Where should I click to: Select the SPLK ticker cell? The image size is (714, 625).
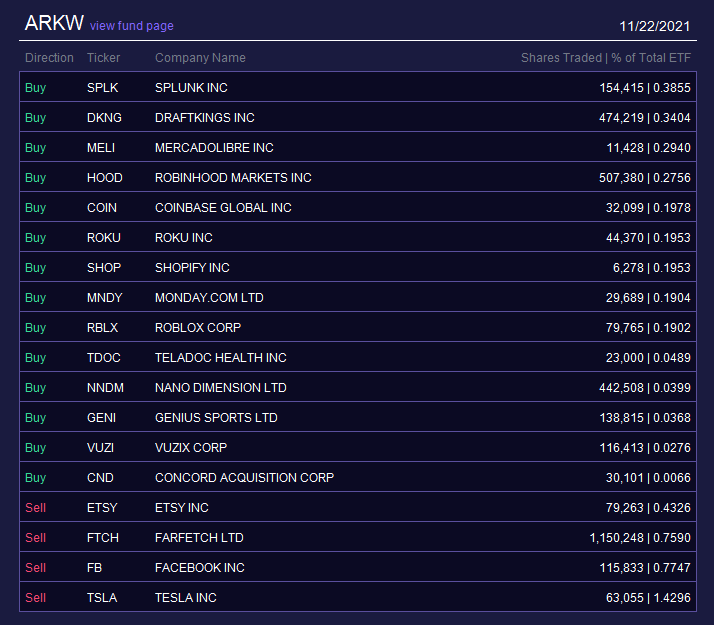tap(102, 87)
